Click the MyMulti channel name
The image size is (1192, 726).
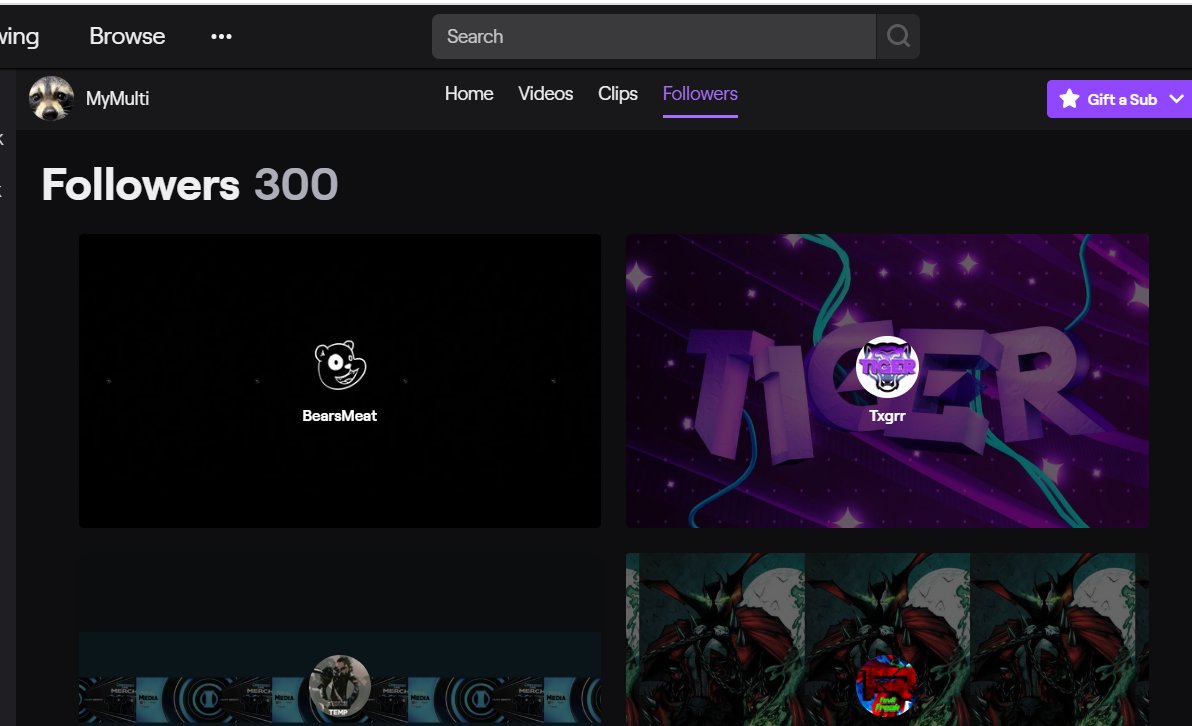pyautogui.click(x=117, y=99)
